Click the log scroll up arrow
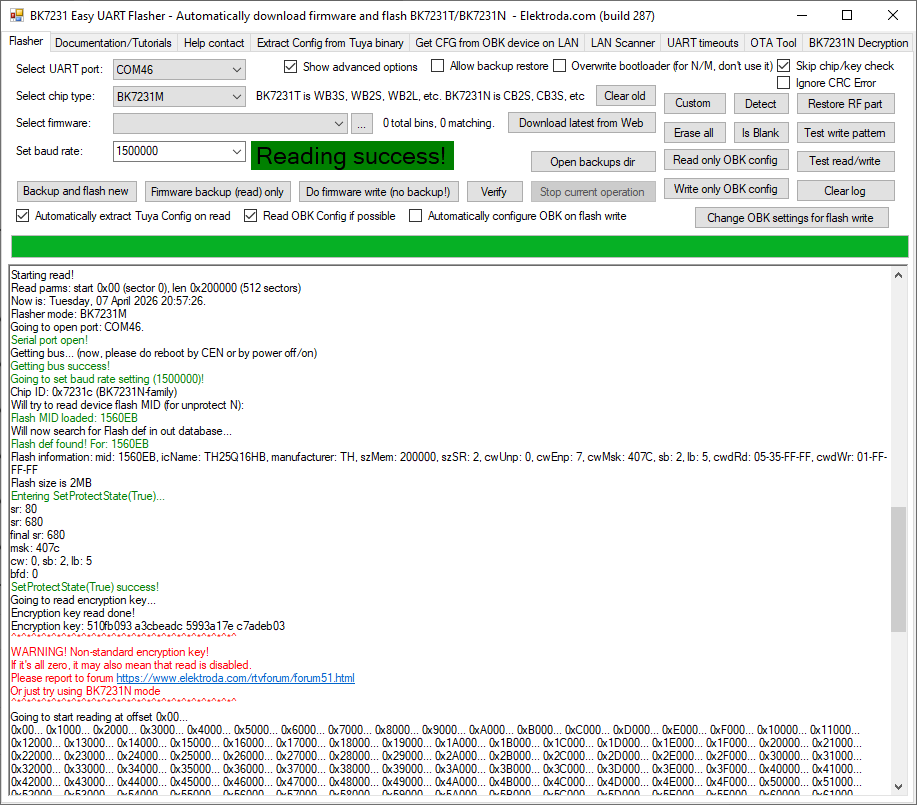Image resolution: width=917 pixels, height=805 pixels. click(898, 275)
